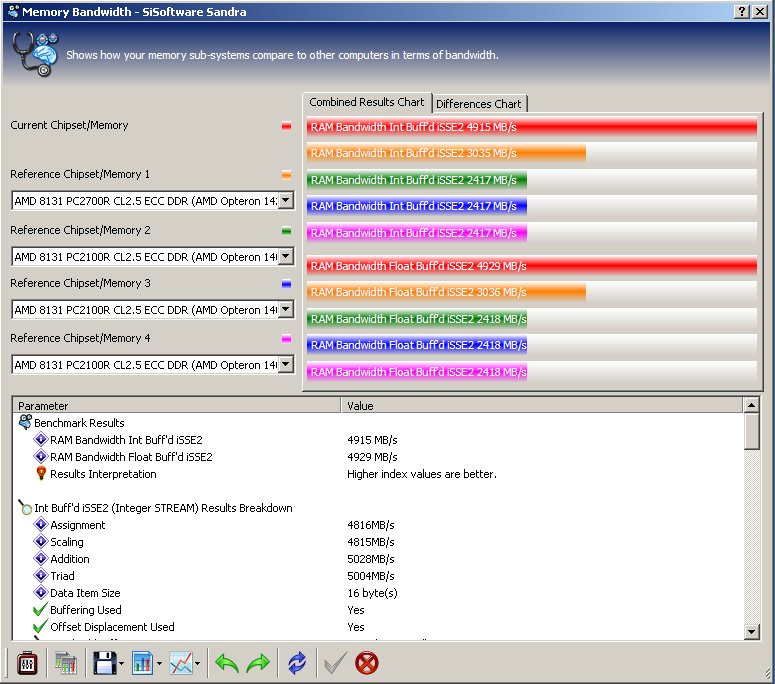The width and height of the screenshot is (775, 684).
Task: Open Reference Chipset/Memory 3 dropdown arrow
Action: [x=286, y=309]
